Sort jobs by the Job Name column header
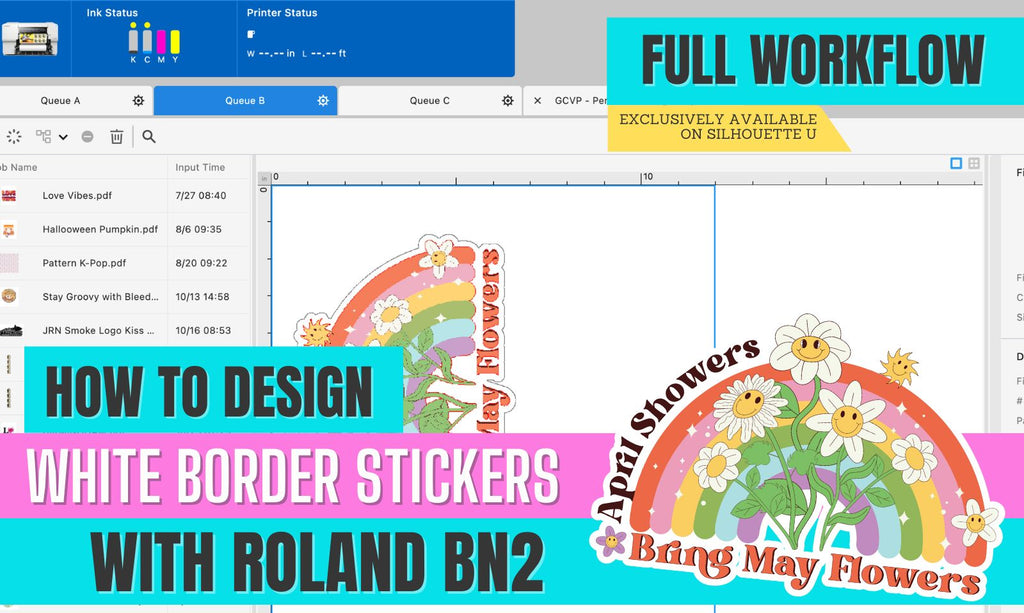Screen dimensions: 1024x613 coord(18,167)
